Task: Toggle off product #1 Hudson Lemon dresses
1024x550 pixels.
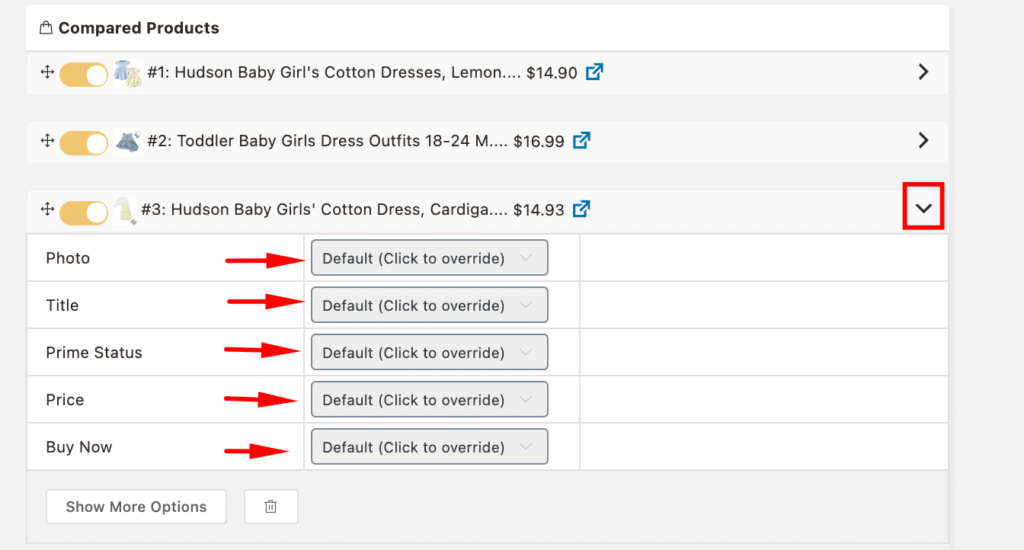Action: coord(84,74)
